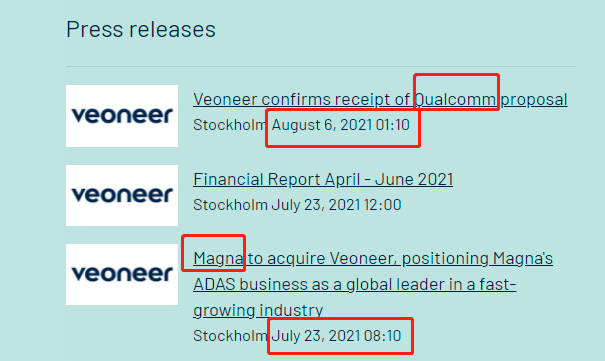
Task: Click the Press releases heading
Action: [x=141, y=29]
